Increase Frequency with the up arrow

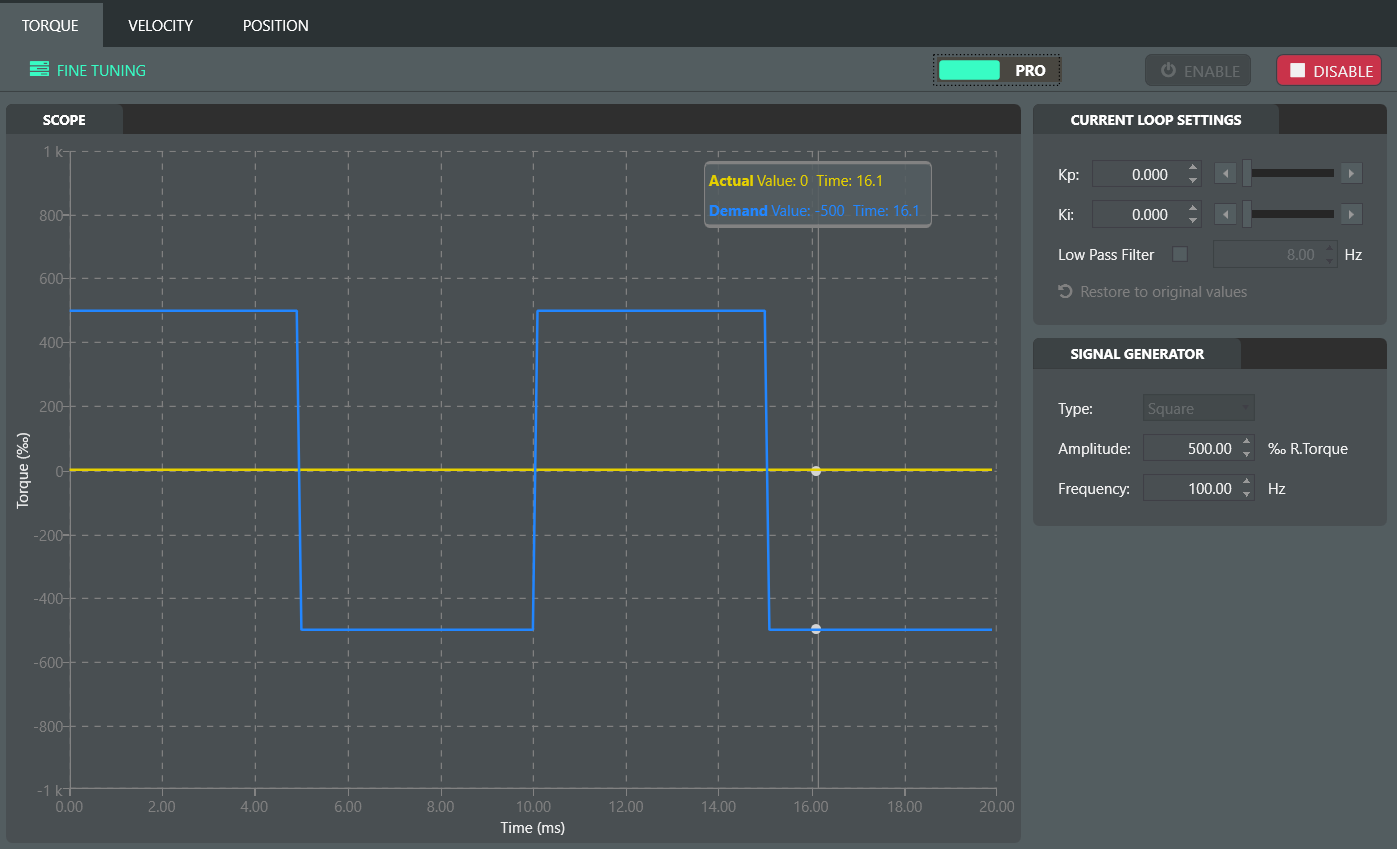click(1246, 482)
